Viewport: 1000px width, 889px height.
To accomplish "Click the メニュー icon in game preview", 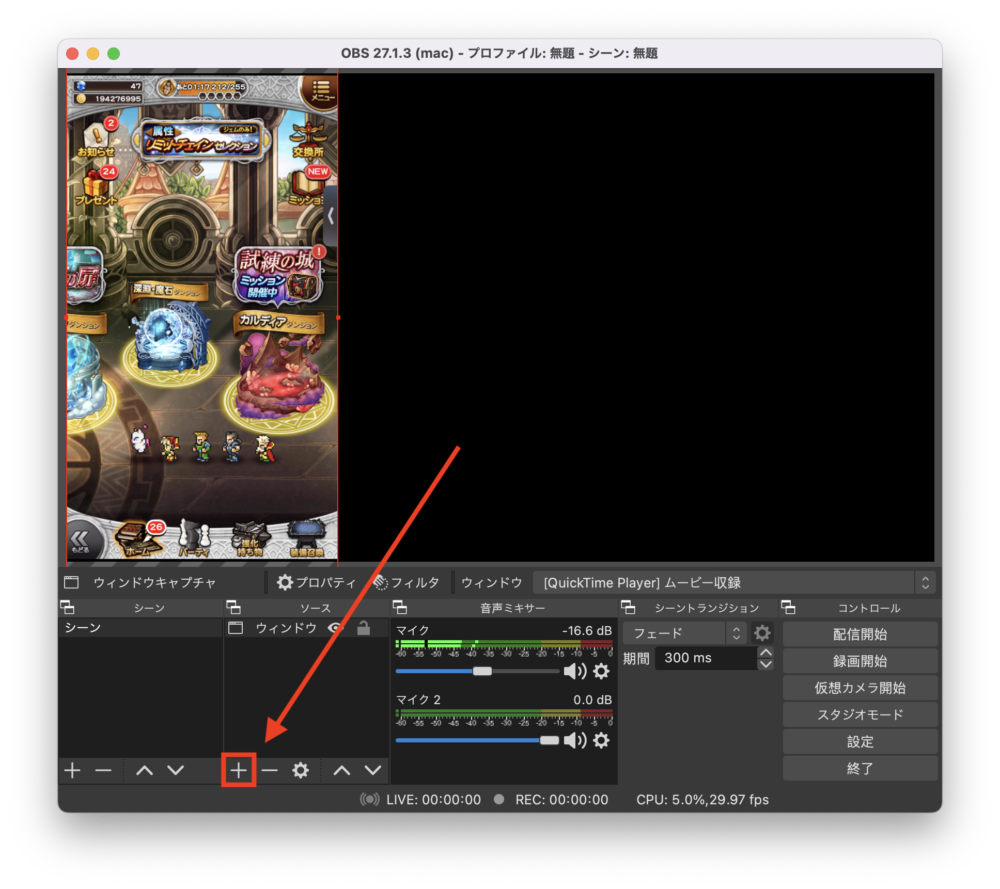I will coord(320,92).
